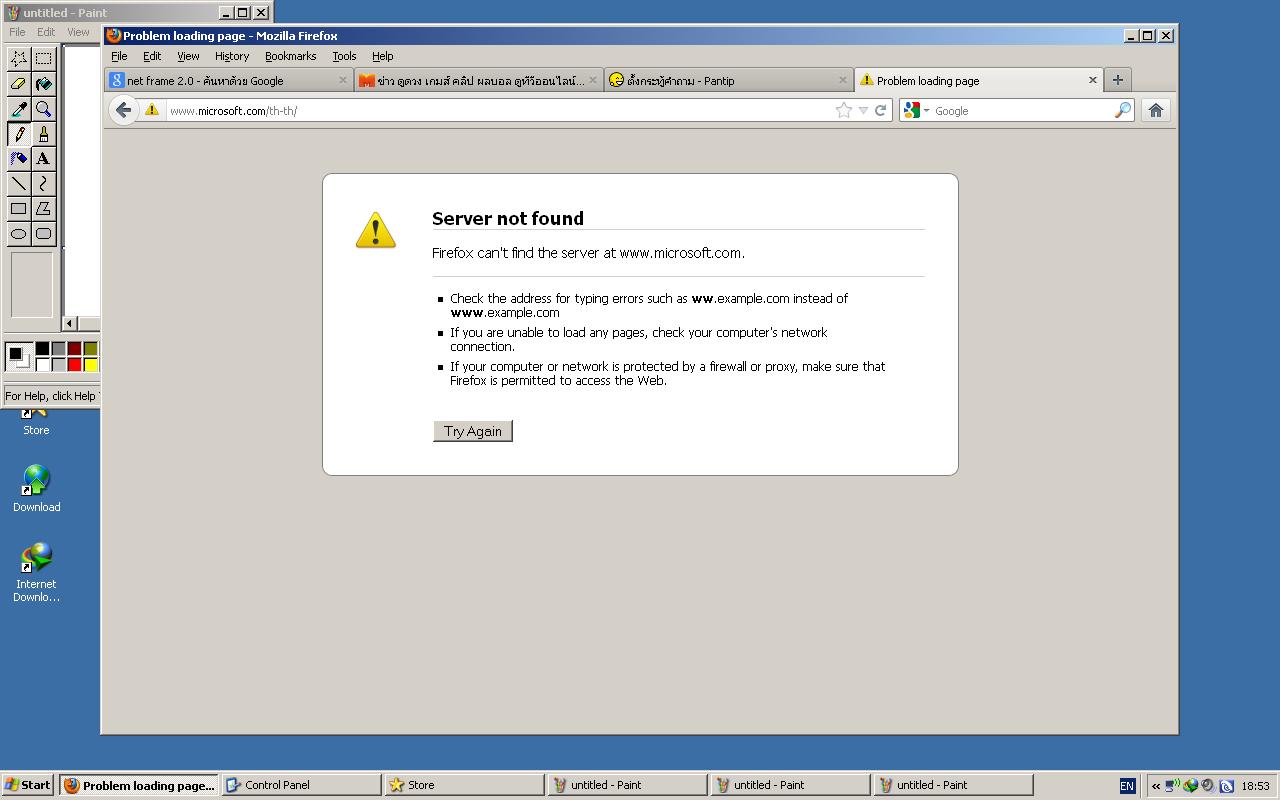The width and height of the screenshot is (1280, 800).
Task: Close the Problem loading page tab
Action: point(1092,80)
